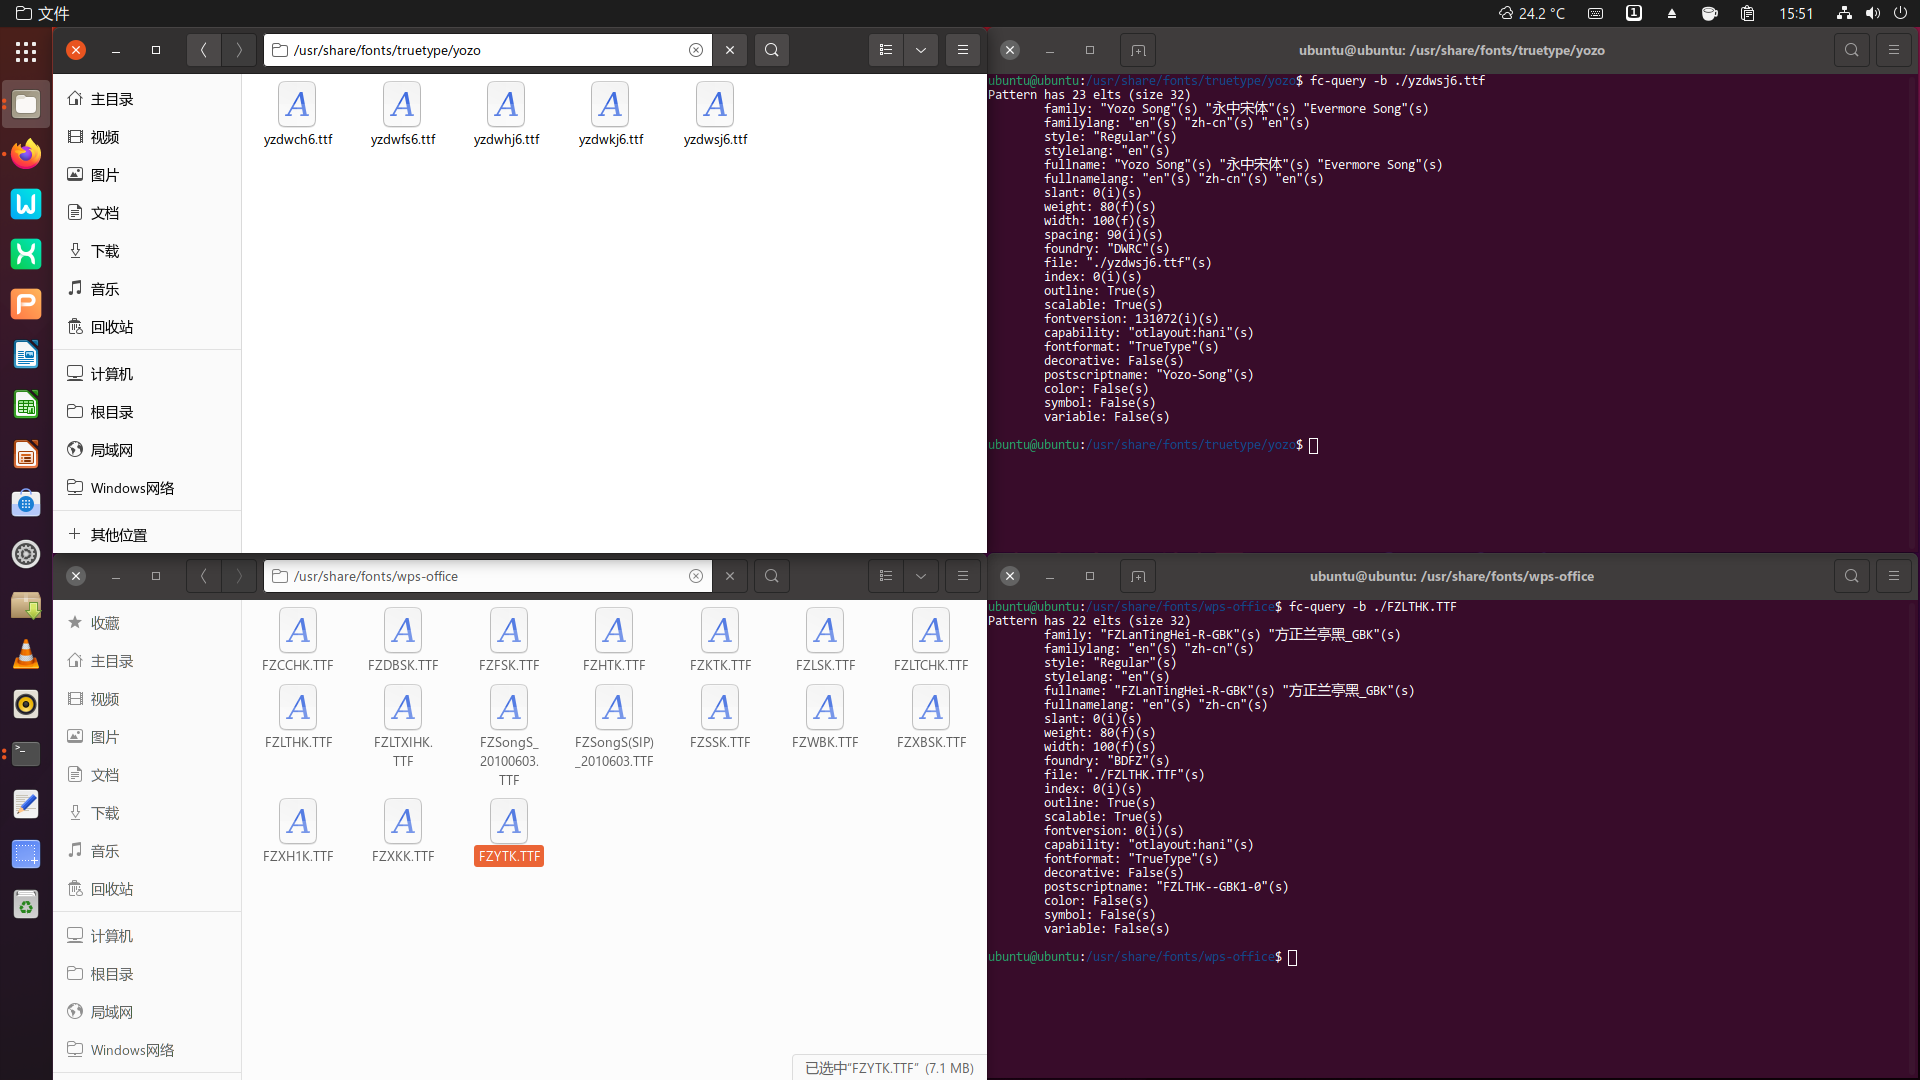Select the FZYTK.TTF font file
The width and height of the screenshot is (1920, 1080).
509,832
